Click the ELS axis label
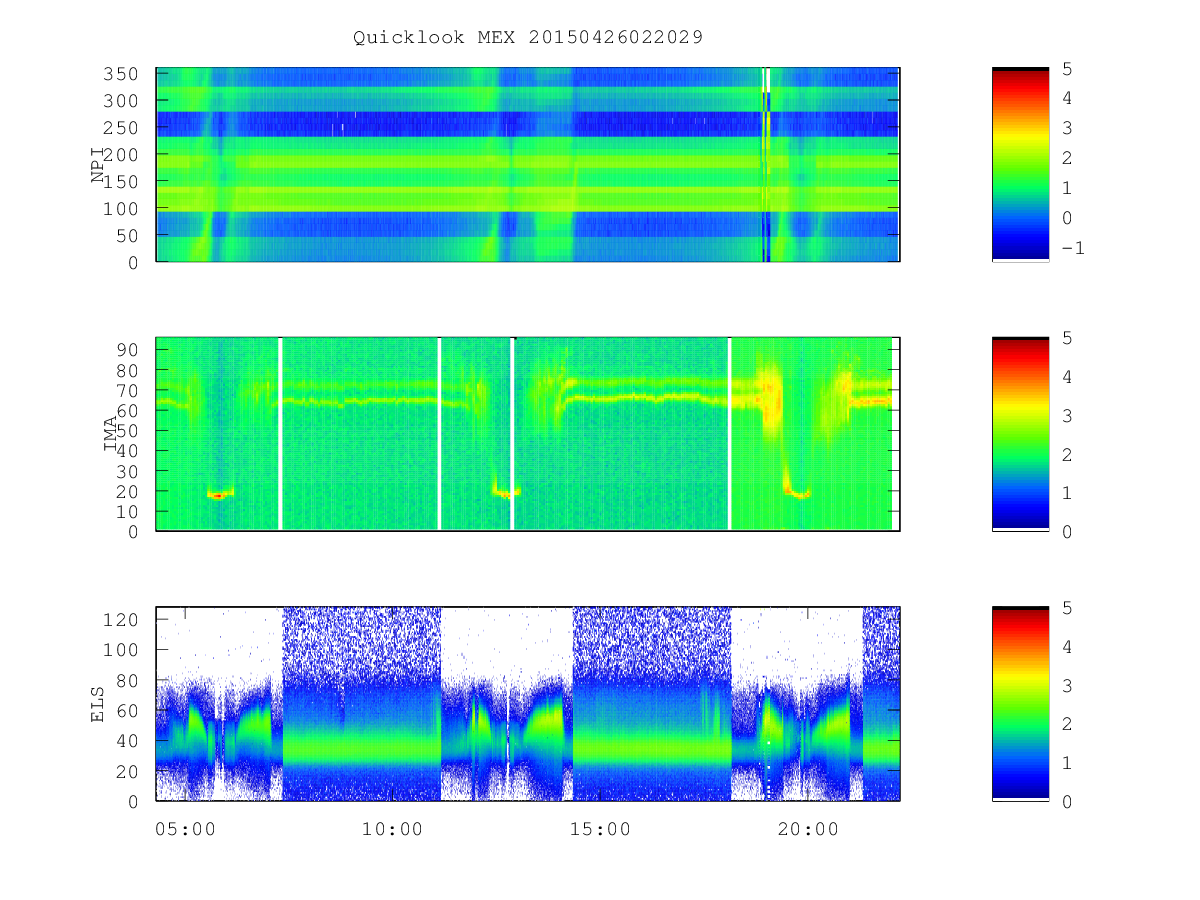The image size is (1200, 900). 98,704
